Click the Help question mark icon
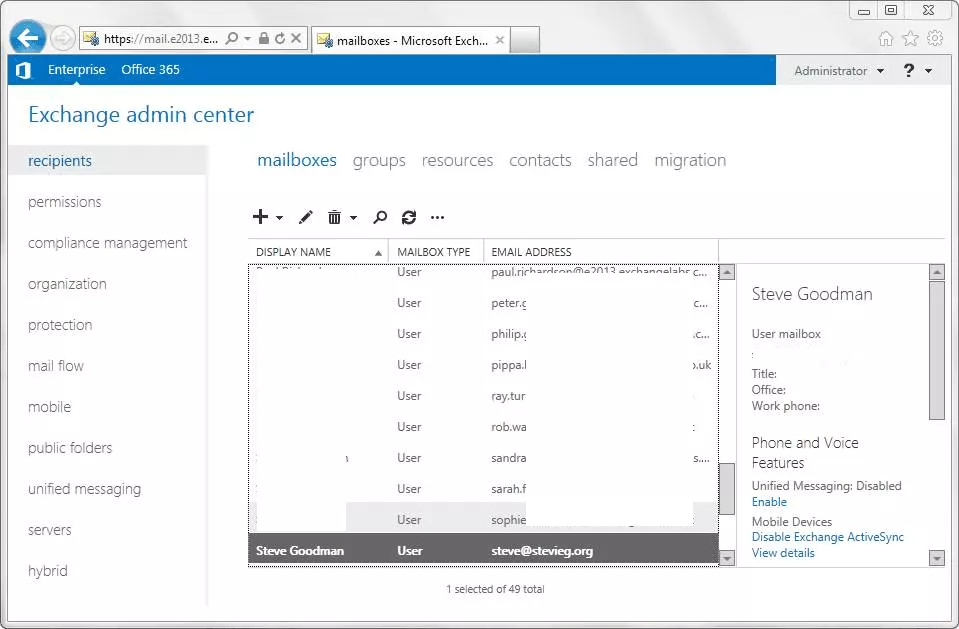The width and height of the screenshot is (959, 629). 909,70
